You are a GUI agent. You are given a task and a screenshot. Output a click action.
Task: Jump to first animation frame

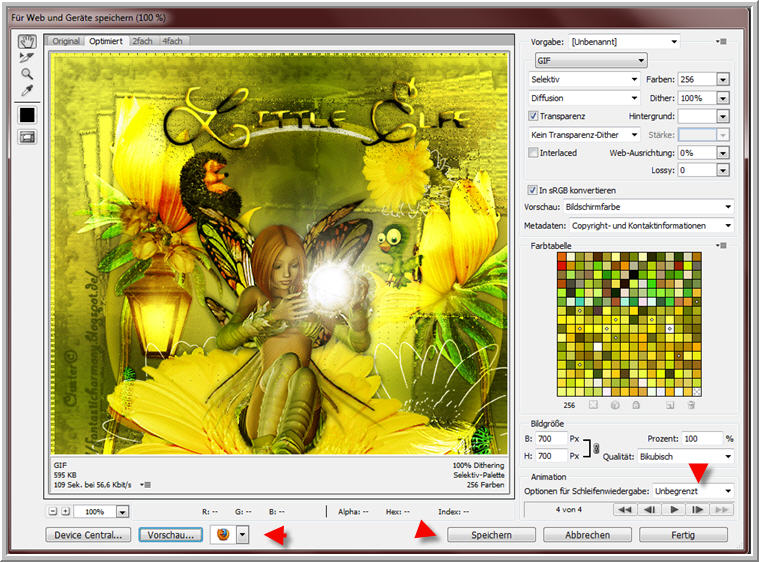625,509
